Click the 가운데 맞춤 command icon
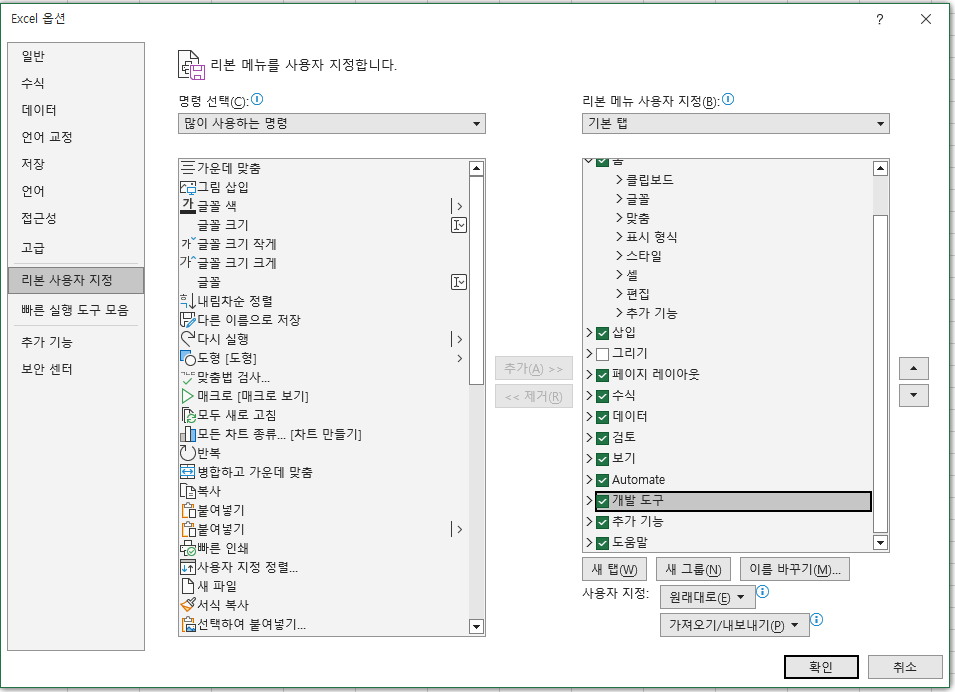 (188, 168)
